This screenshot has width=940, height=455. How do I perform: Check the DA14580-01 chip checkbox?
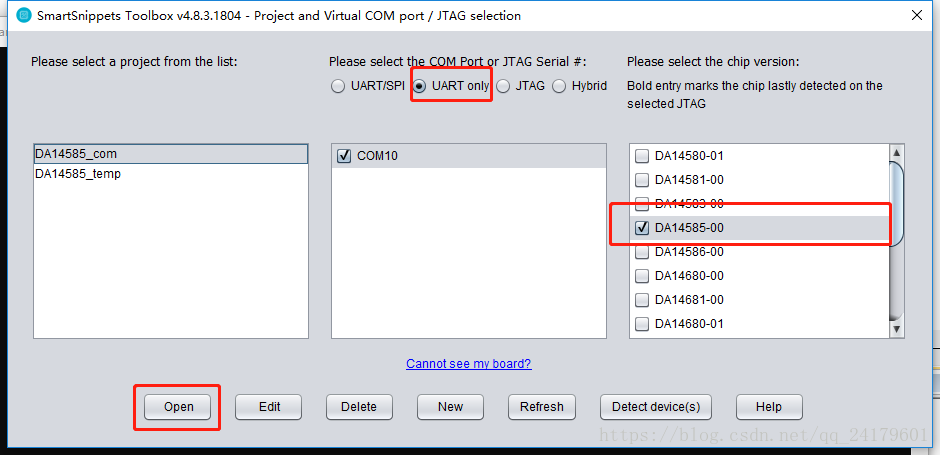[x=641, y=156]
